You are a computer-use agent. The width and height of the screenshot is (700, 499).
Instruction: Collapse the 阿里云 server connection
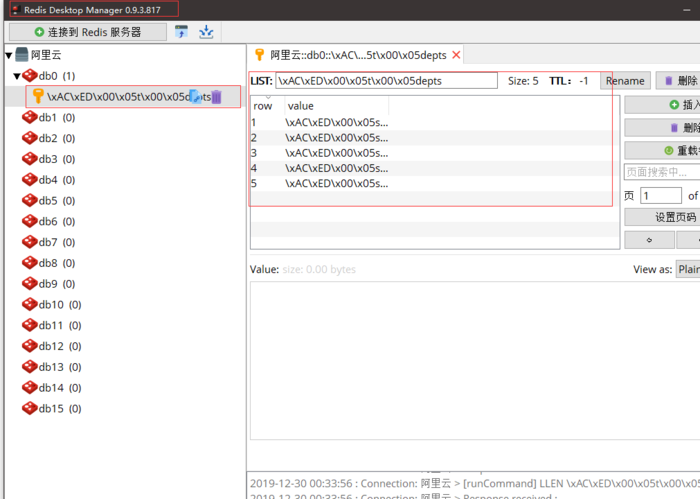(9, 55)
